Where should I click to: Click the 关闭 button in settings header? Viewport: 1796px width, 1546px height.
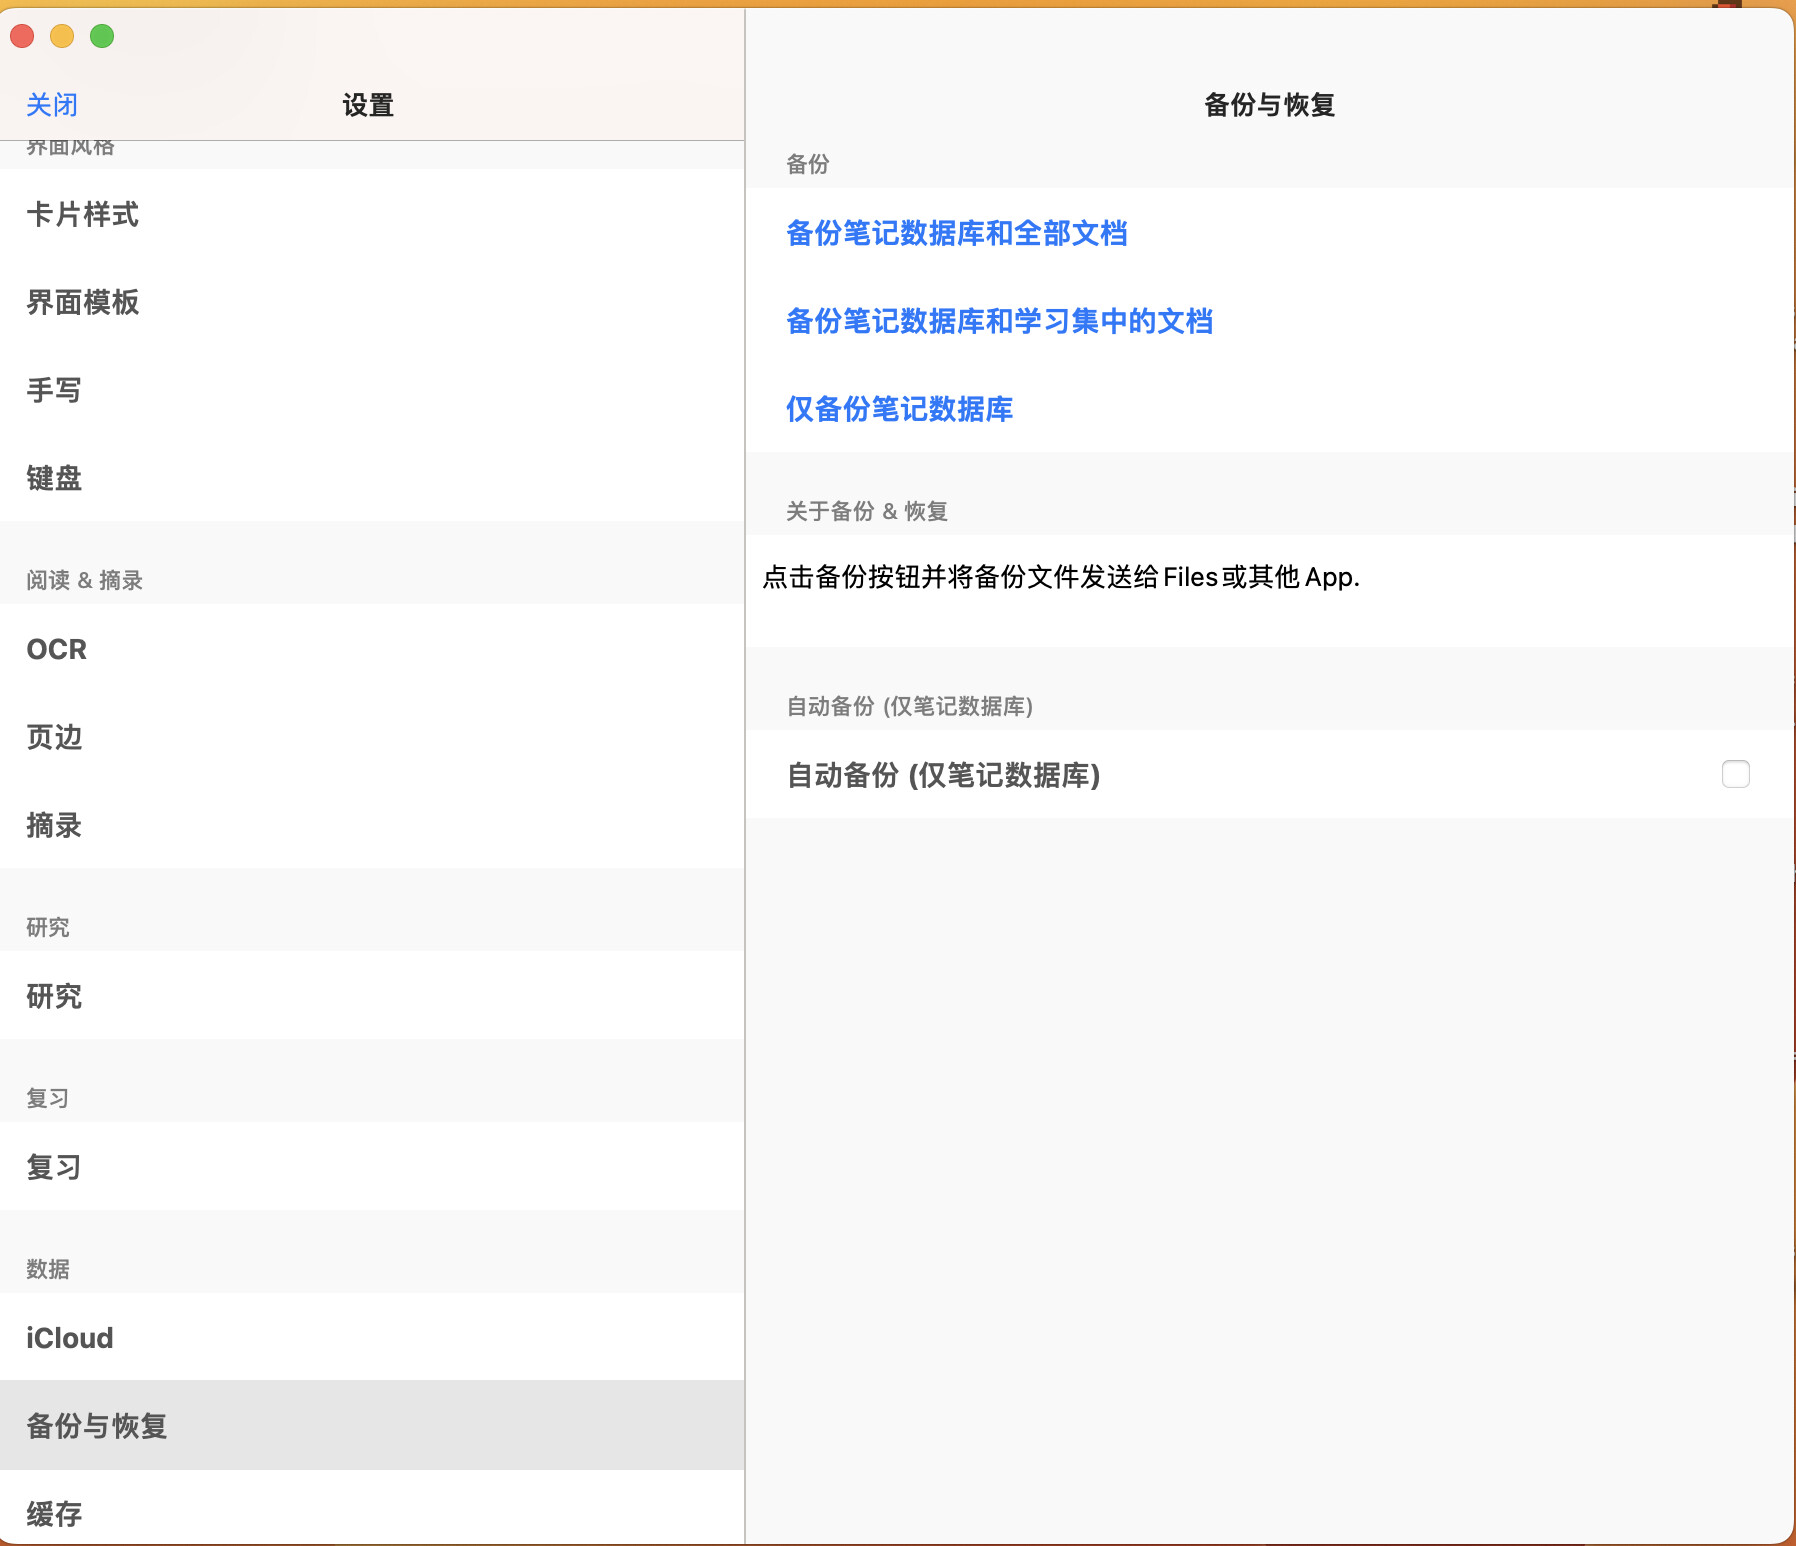click(52, 105)
